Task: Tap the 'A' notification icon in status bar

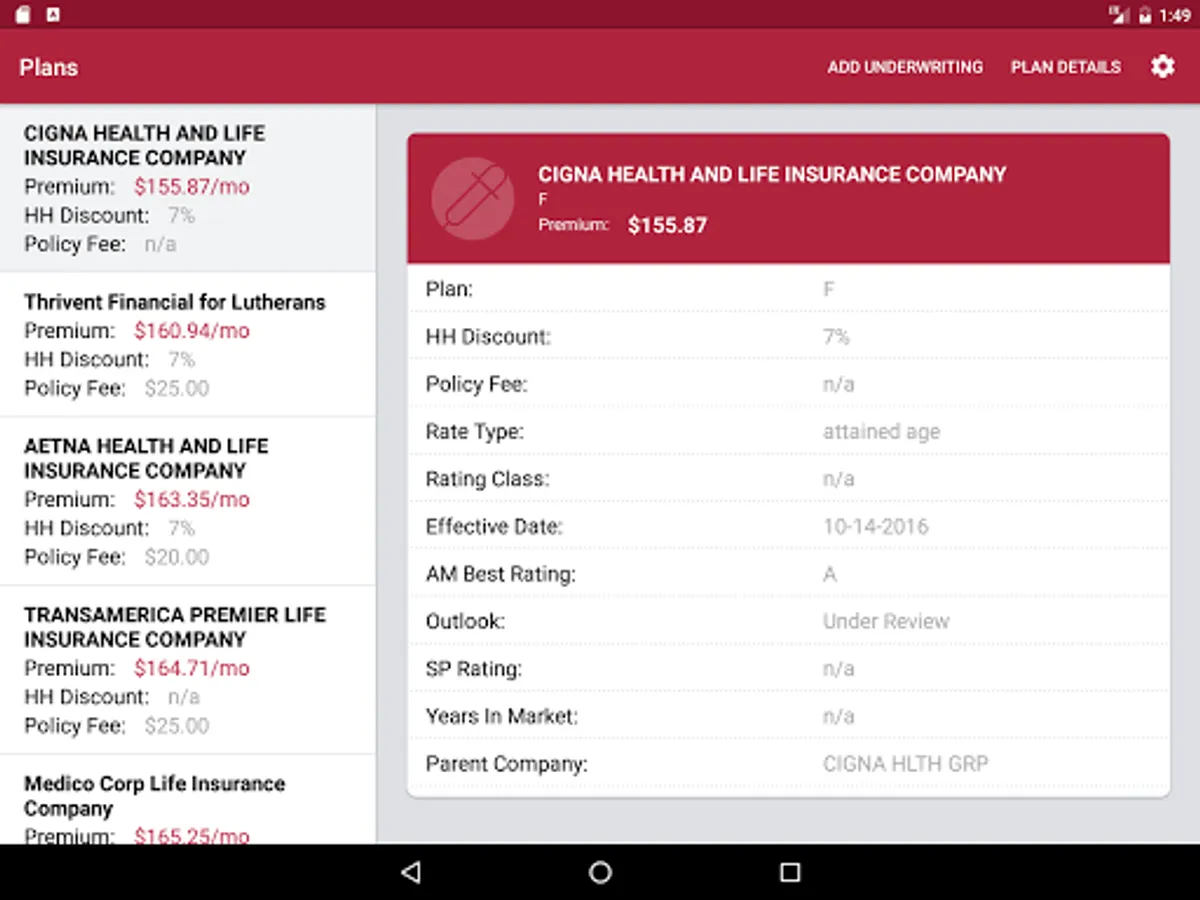Action: (x=53, y=14)
